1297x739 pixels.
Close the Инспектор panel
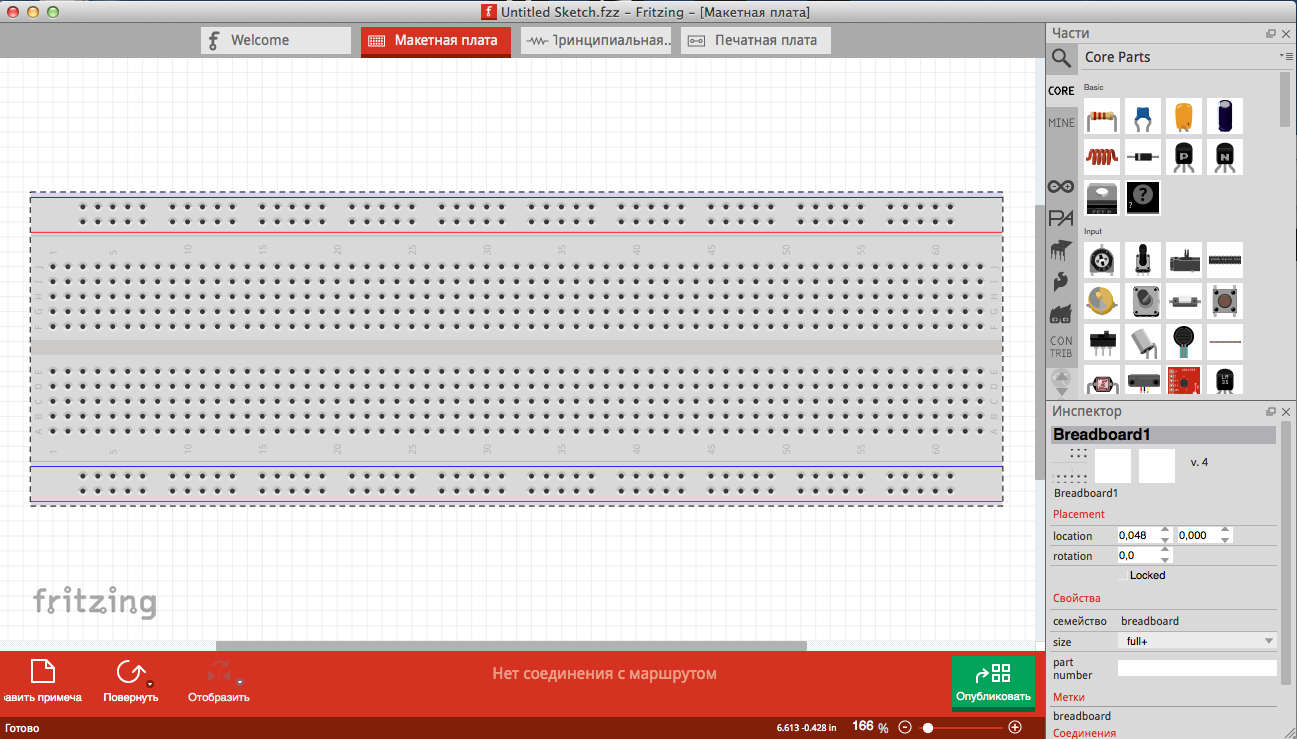click(x=1286, y=412)
